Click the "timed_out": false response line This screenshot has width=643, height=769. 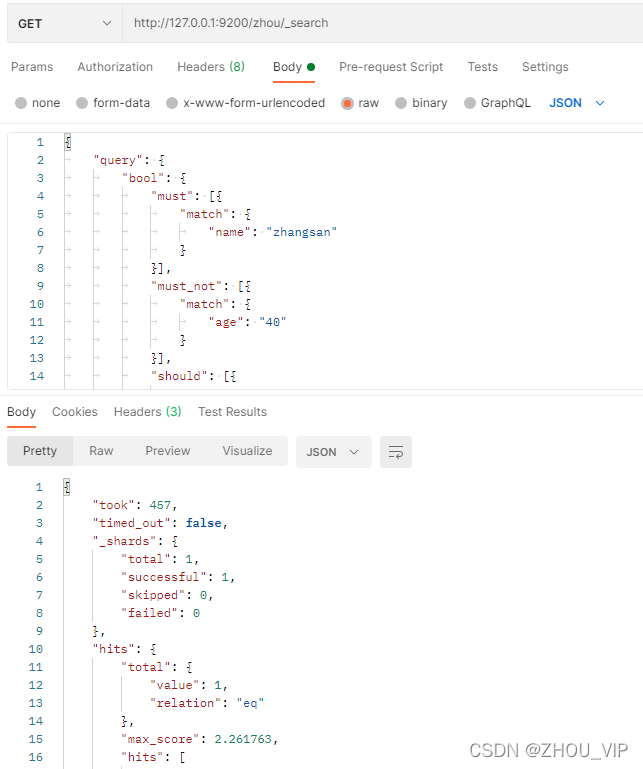(x=160, y=523)
